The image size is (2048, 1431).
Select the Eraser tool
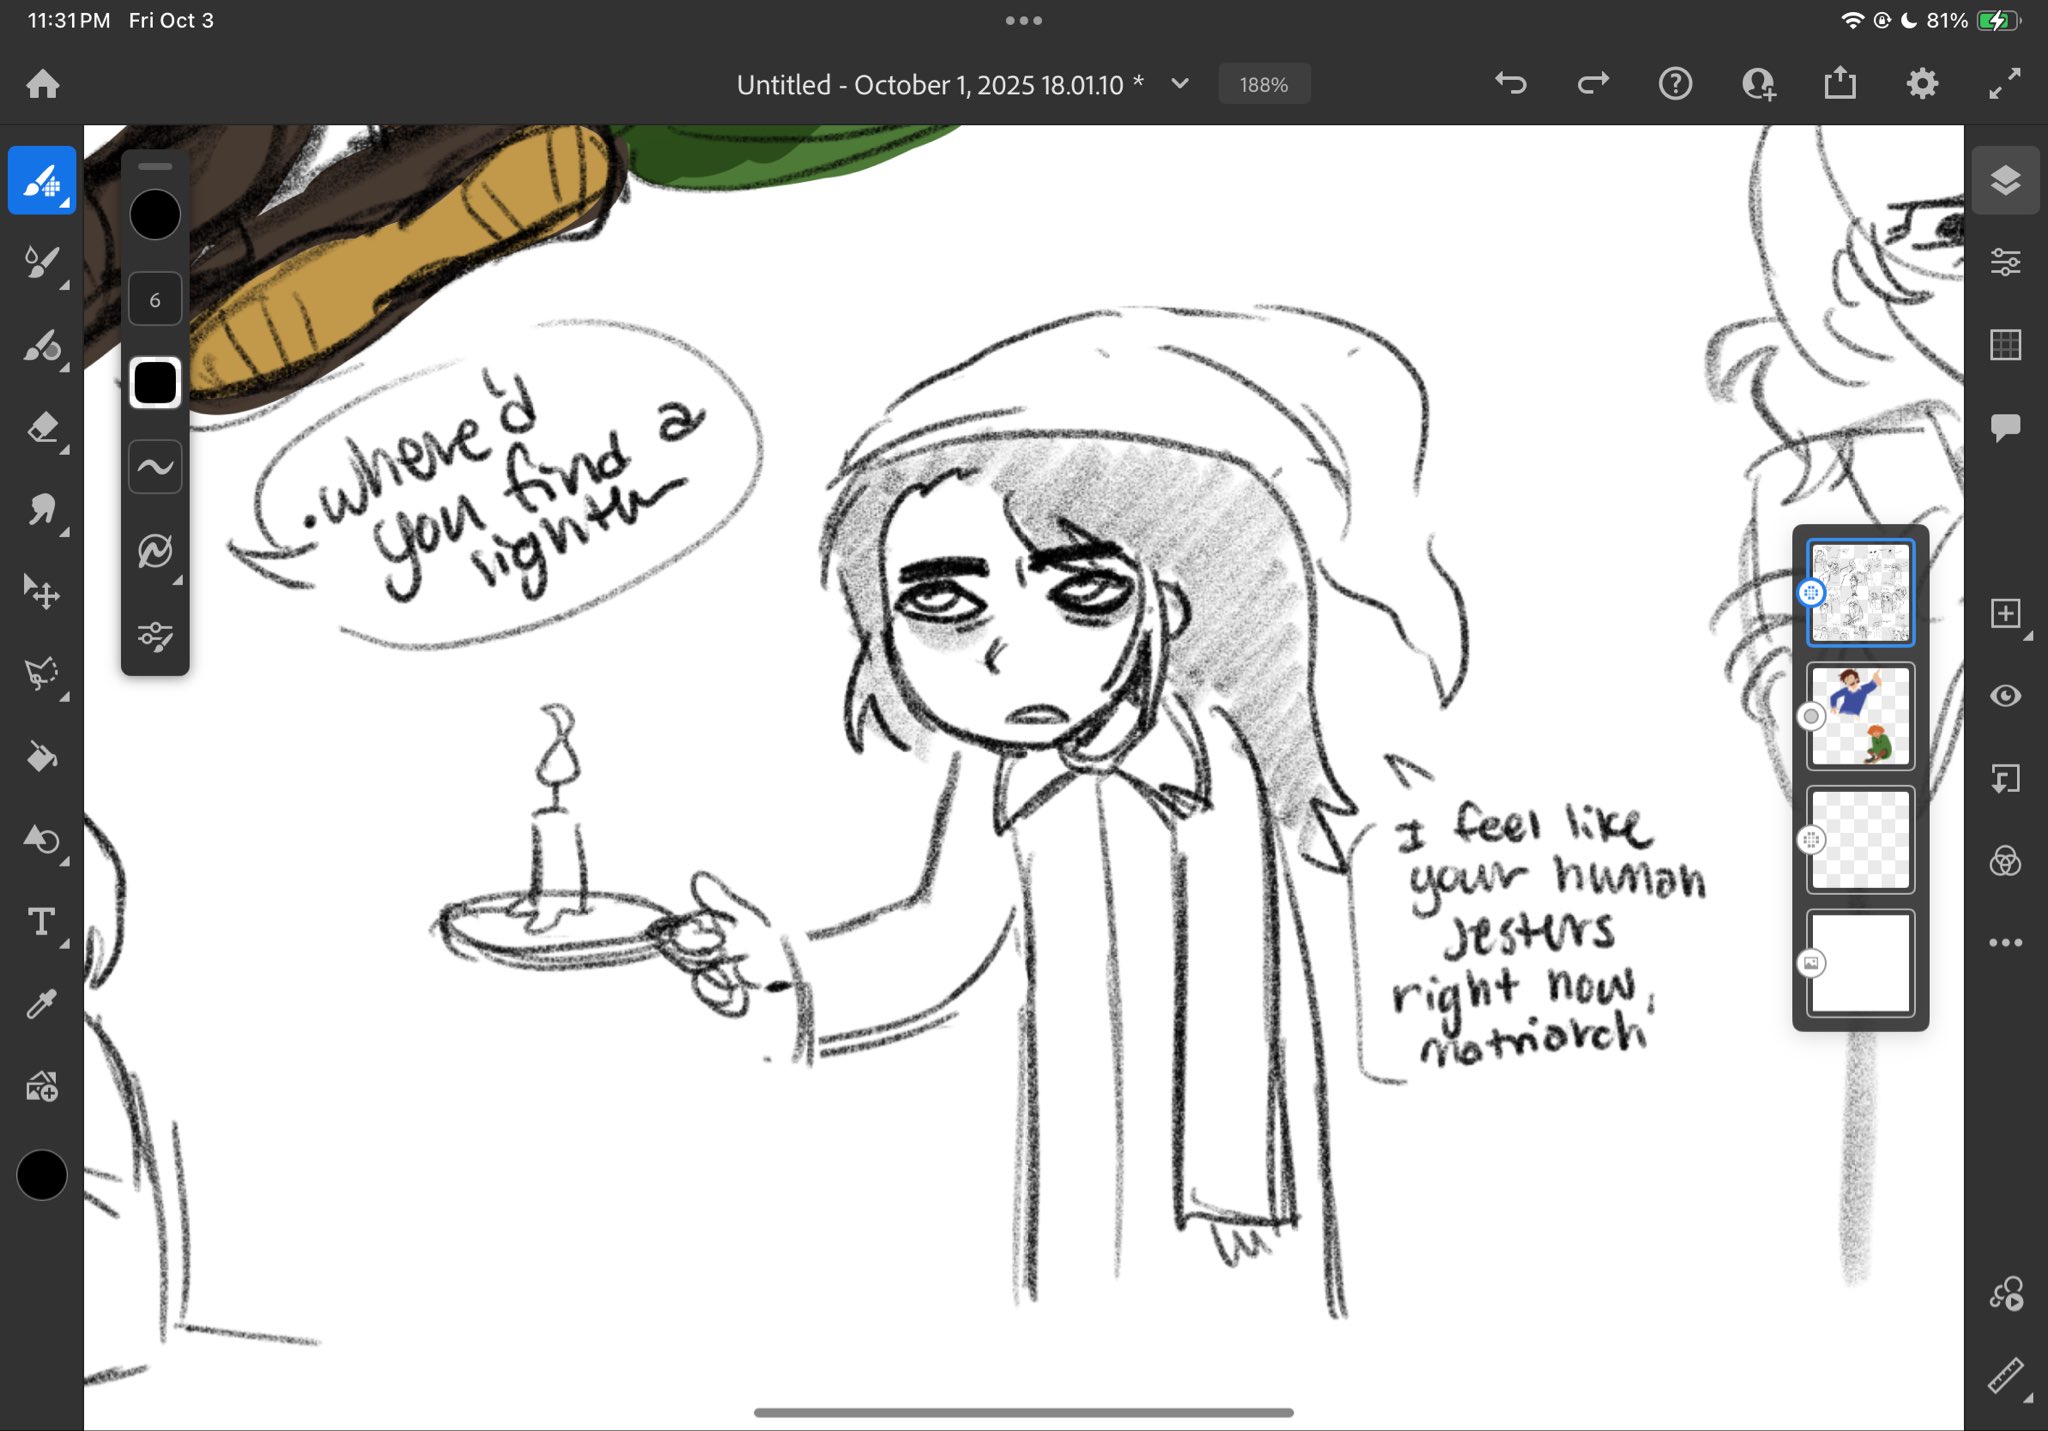pyautogui.click(x=42, y=428)
